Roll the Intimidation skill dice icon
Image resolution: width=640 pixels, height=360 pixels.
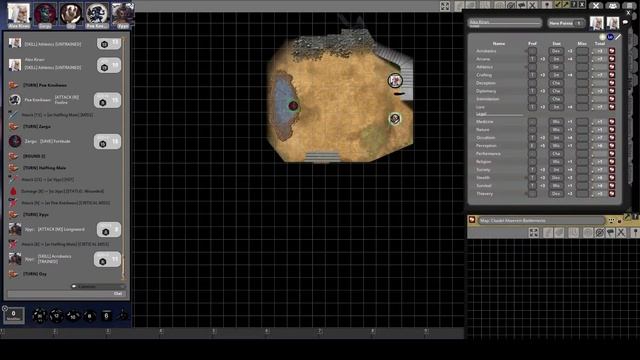pyautogui.click(x=611, y=99)
